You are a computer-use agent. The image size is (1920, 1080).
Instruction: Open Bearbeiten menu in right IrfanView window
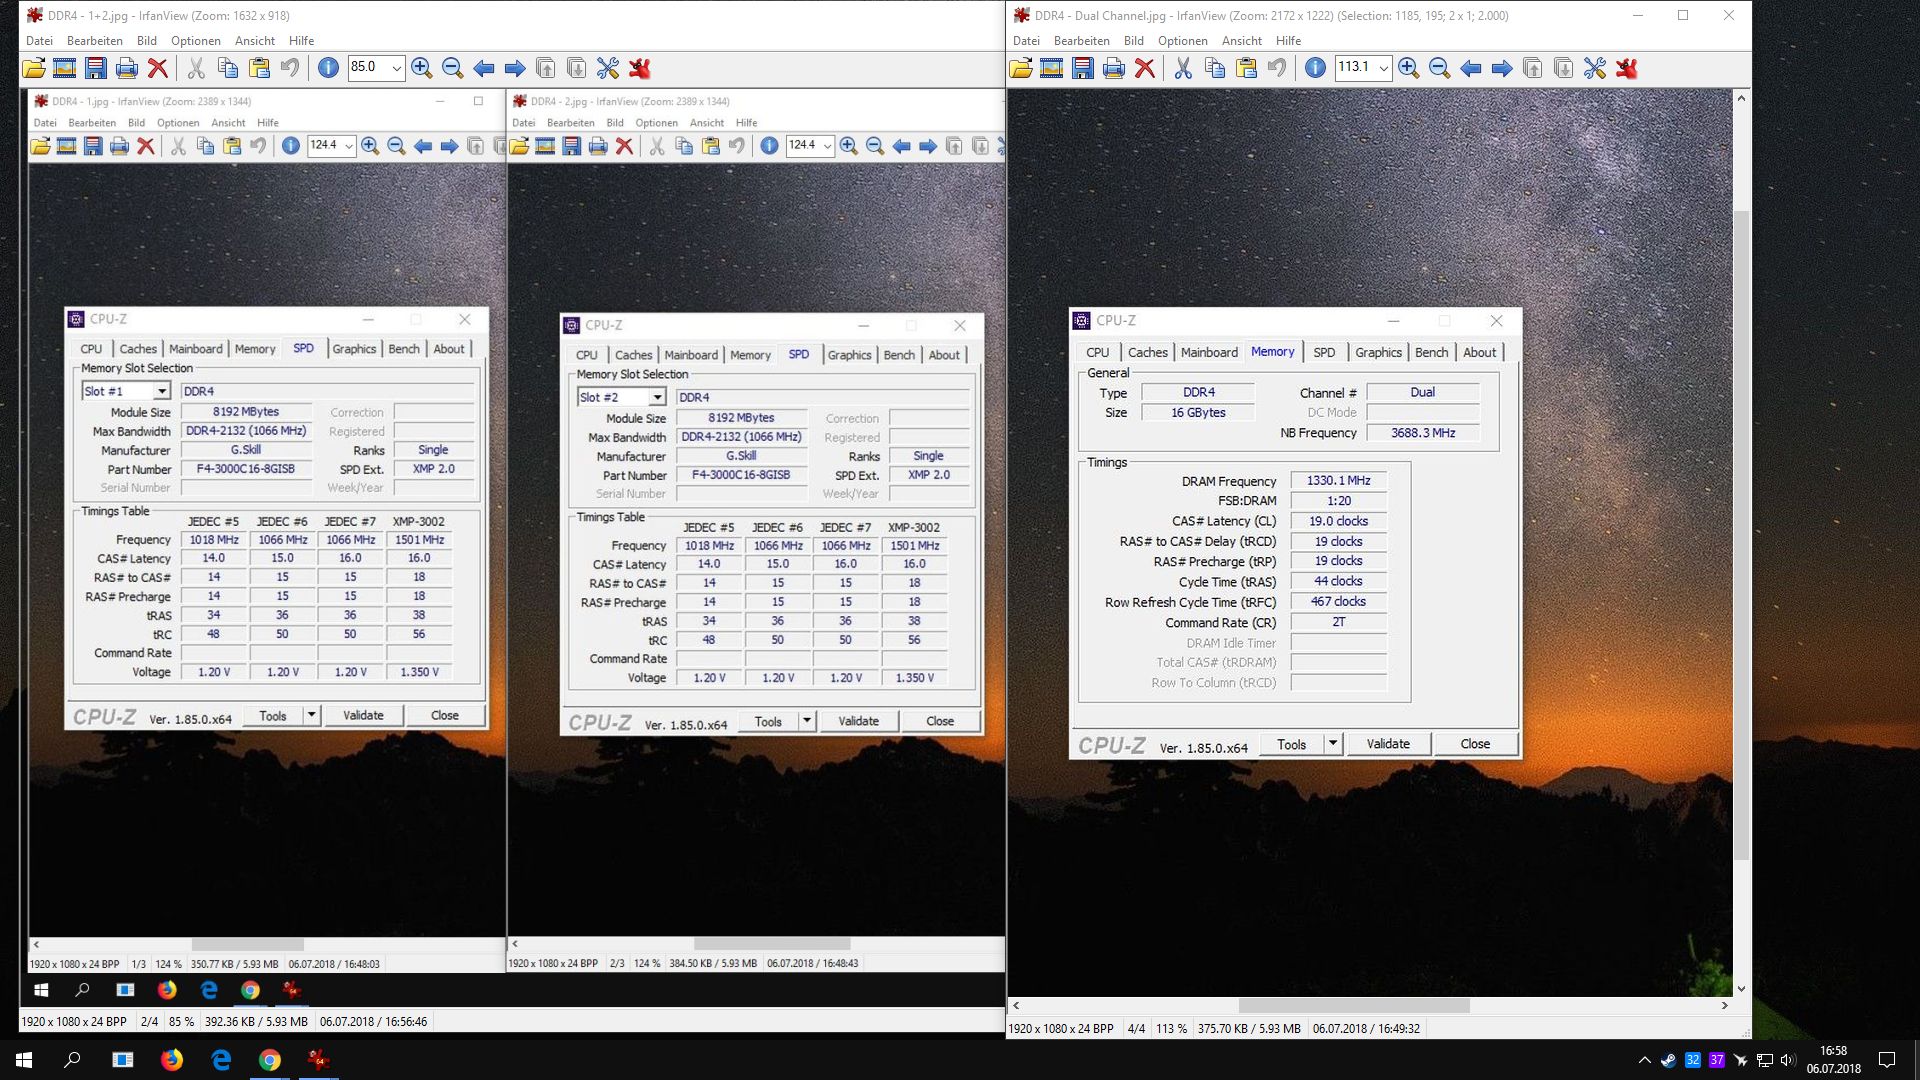[1081, 41]
